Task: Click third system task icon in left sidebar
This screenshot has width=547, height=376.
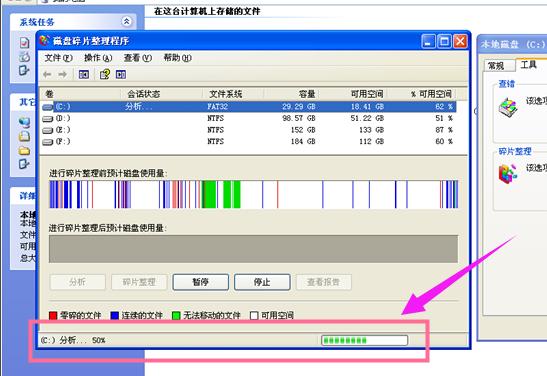Action: tap(24, 70)
